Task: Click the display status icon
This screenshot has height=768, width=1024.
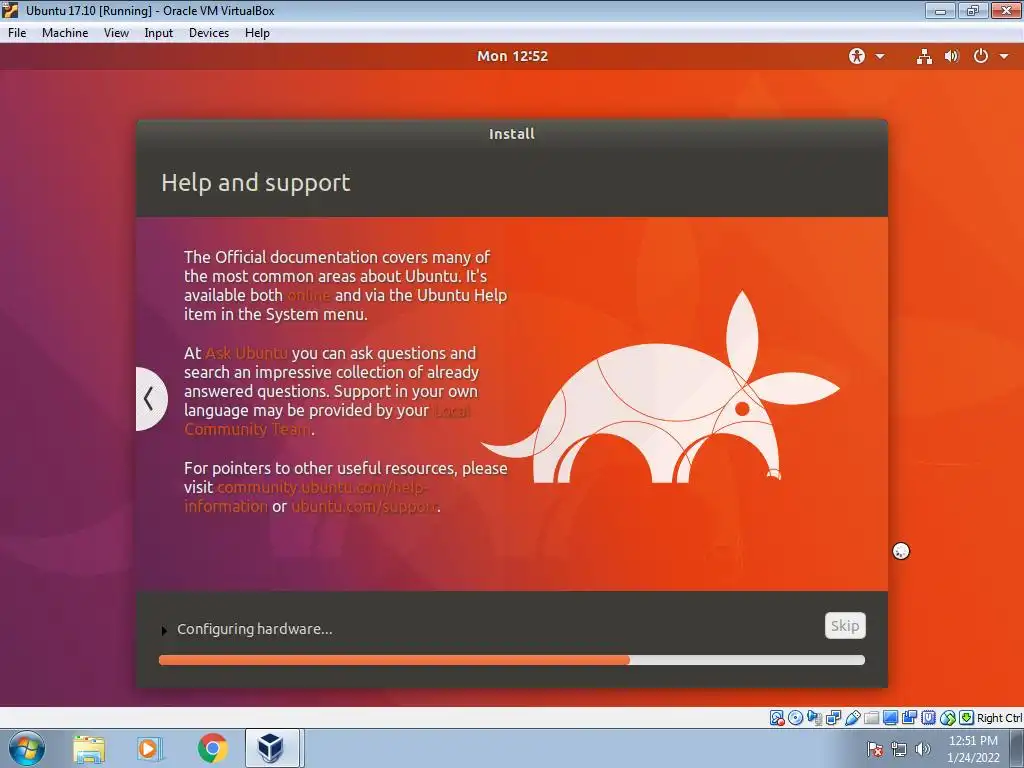Action: coord(890,718)
